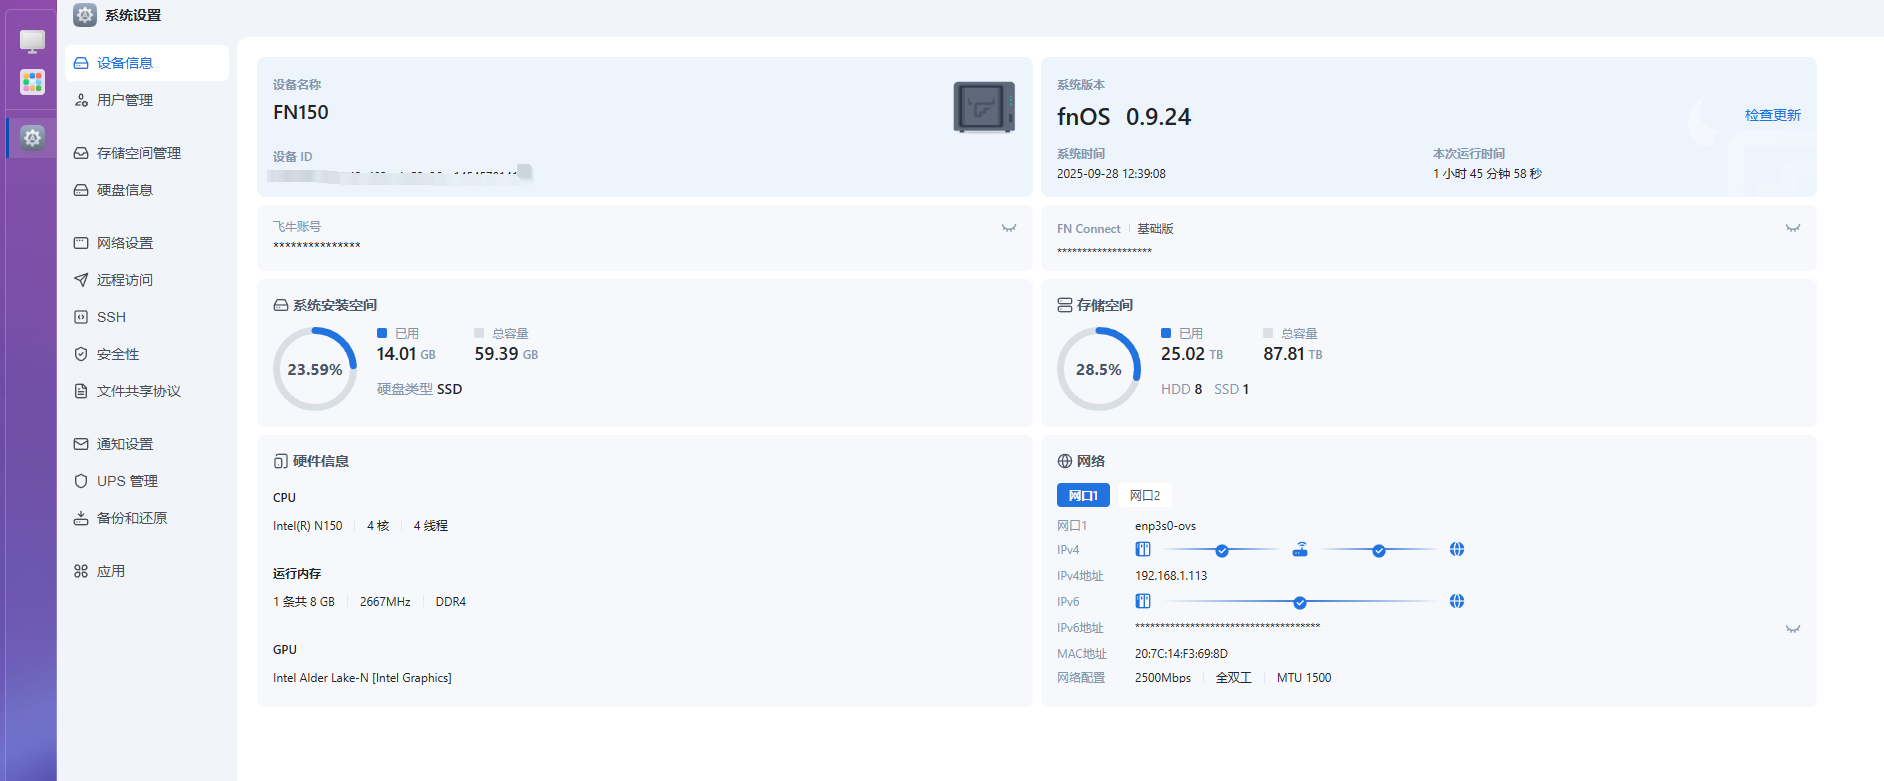Viewport: 1884px width, 781px height.
Task: Click the used system space 14.01 GB
Action: click(406, 354)
